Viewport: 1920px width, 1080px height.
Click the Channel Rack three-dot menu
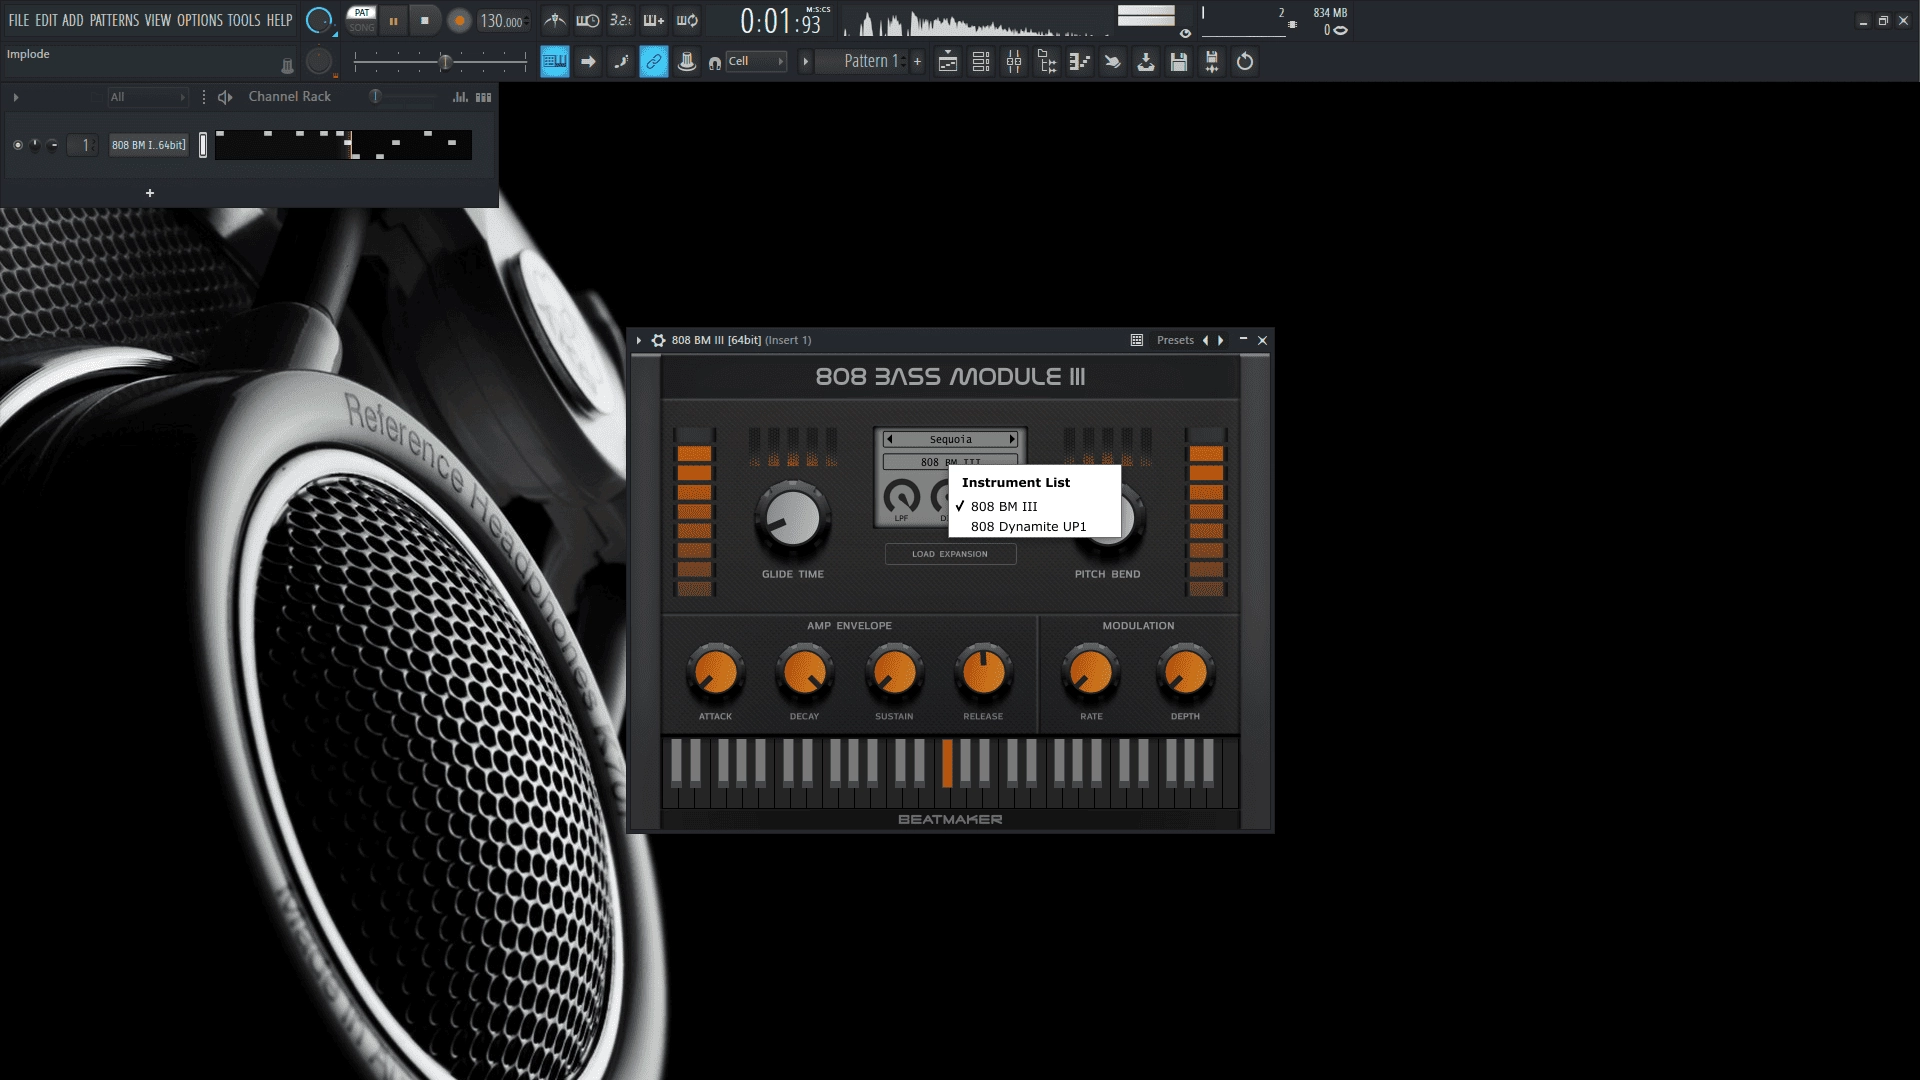[x=204, y=97]
